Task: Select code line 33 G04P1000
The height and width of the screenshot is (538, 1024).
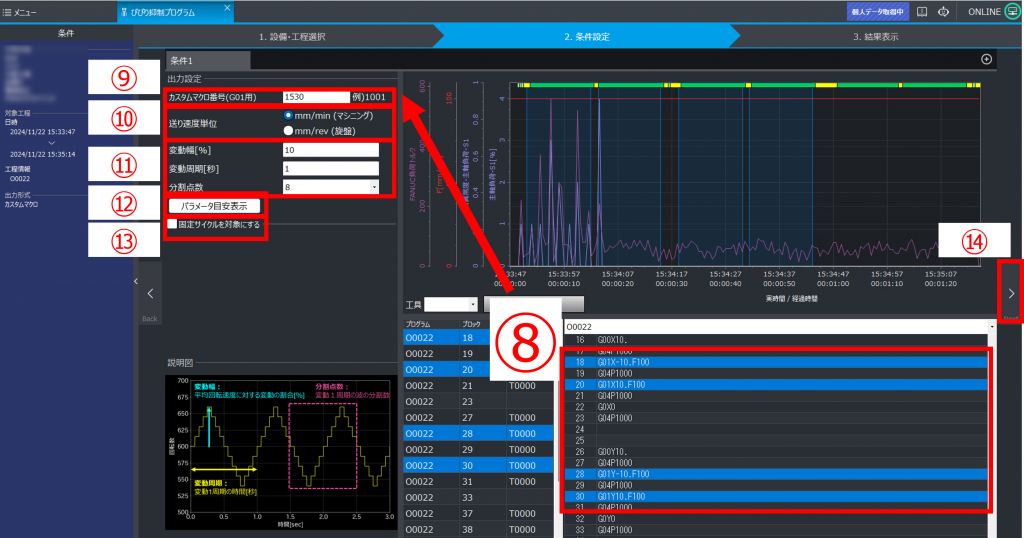Action: click(x=776, y=530)
